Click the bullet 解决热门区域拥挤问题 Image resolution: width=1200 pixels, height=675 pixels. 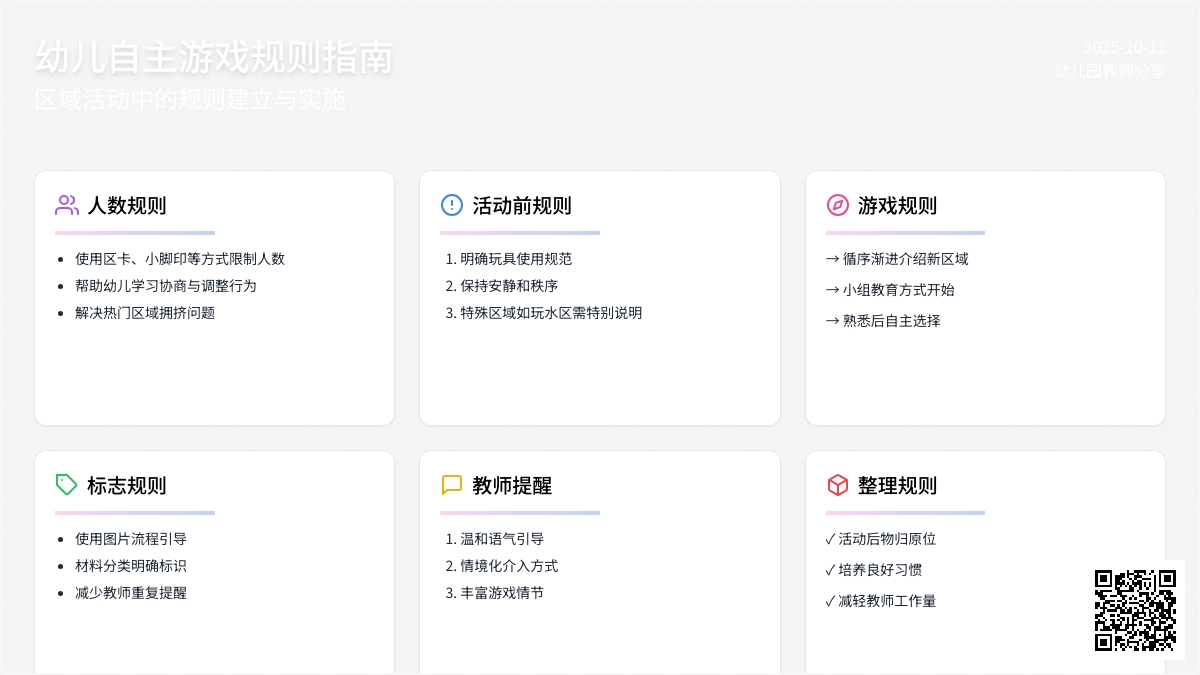tap(145, 313)
